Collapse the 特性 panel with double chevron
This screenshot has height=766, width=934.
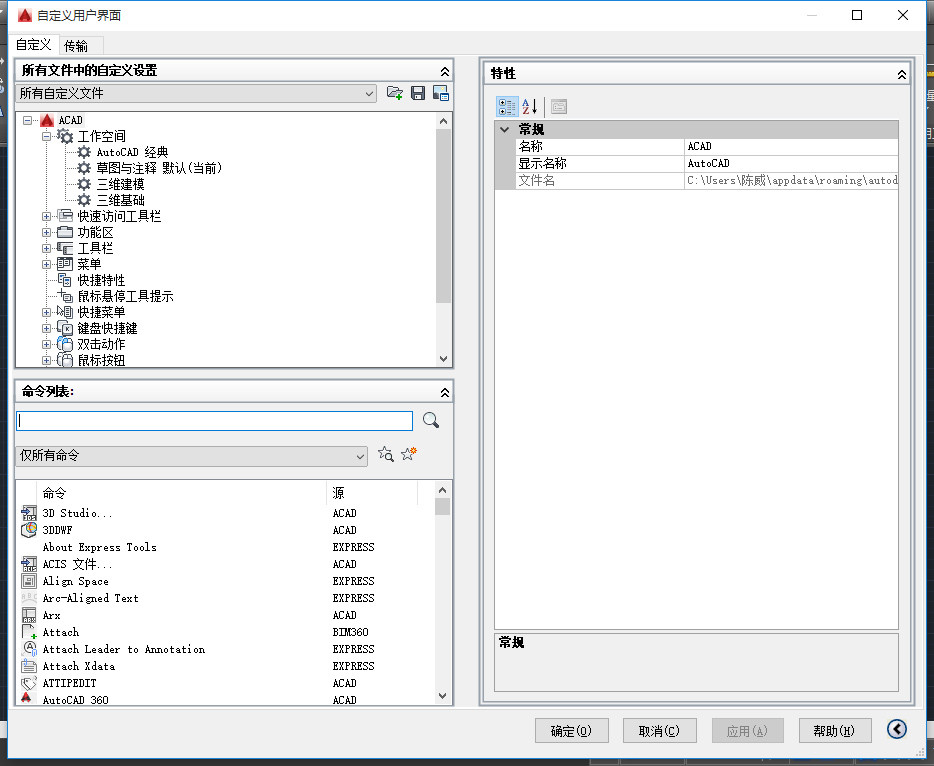[x=902, y=74]
